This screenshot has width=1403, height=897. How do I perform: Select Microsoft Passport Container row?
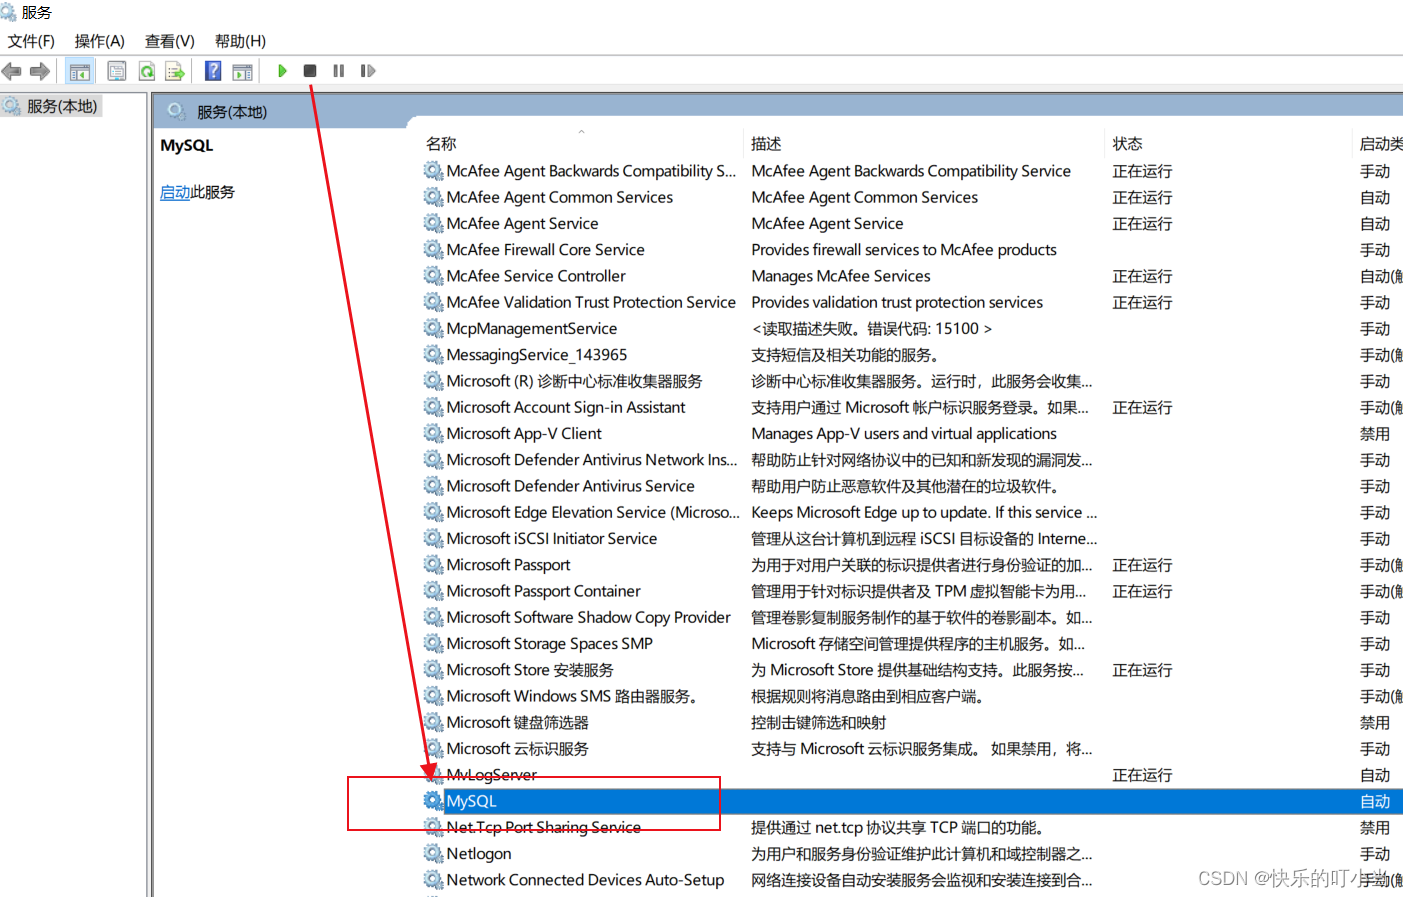(911, 591)
